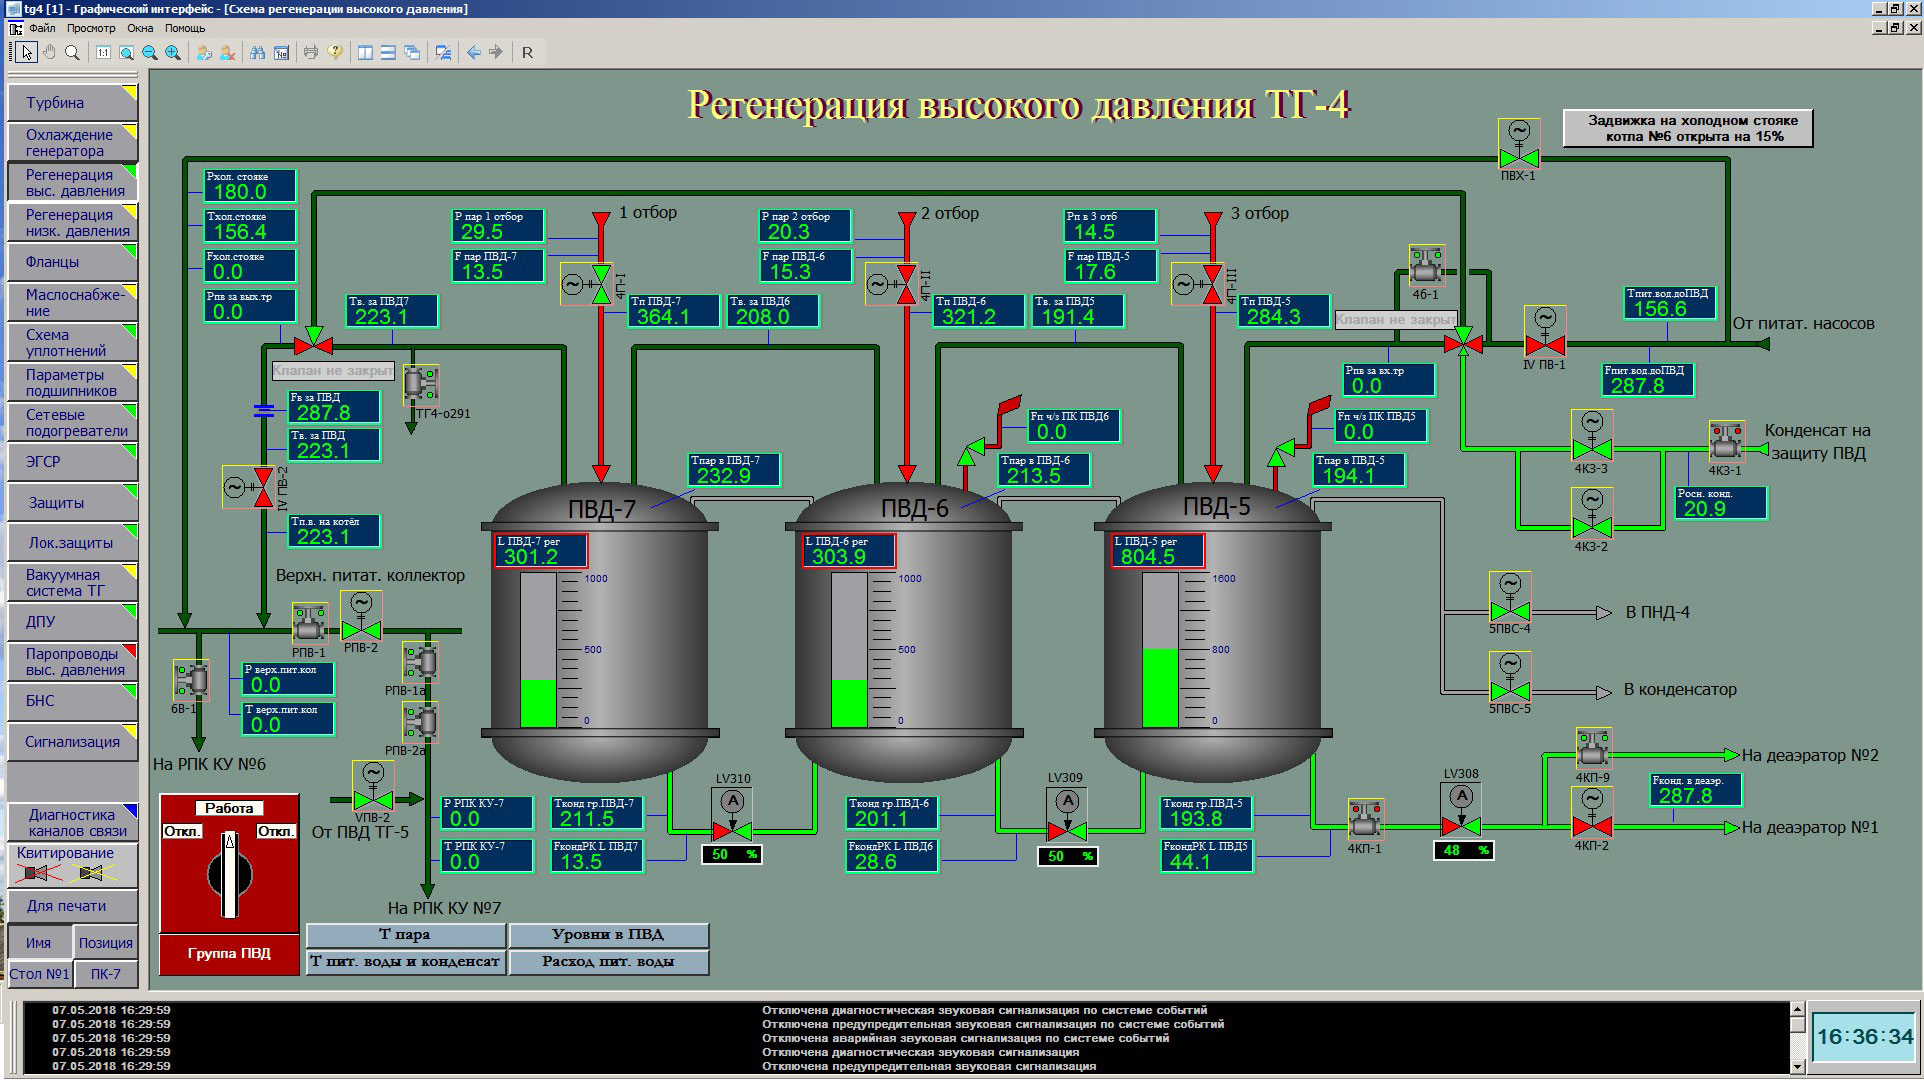Cascade windows icon
Screen dimensions: 1924x1080
pyautogui.click(x=412, y=52)
